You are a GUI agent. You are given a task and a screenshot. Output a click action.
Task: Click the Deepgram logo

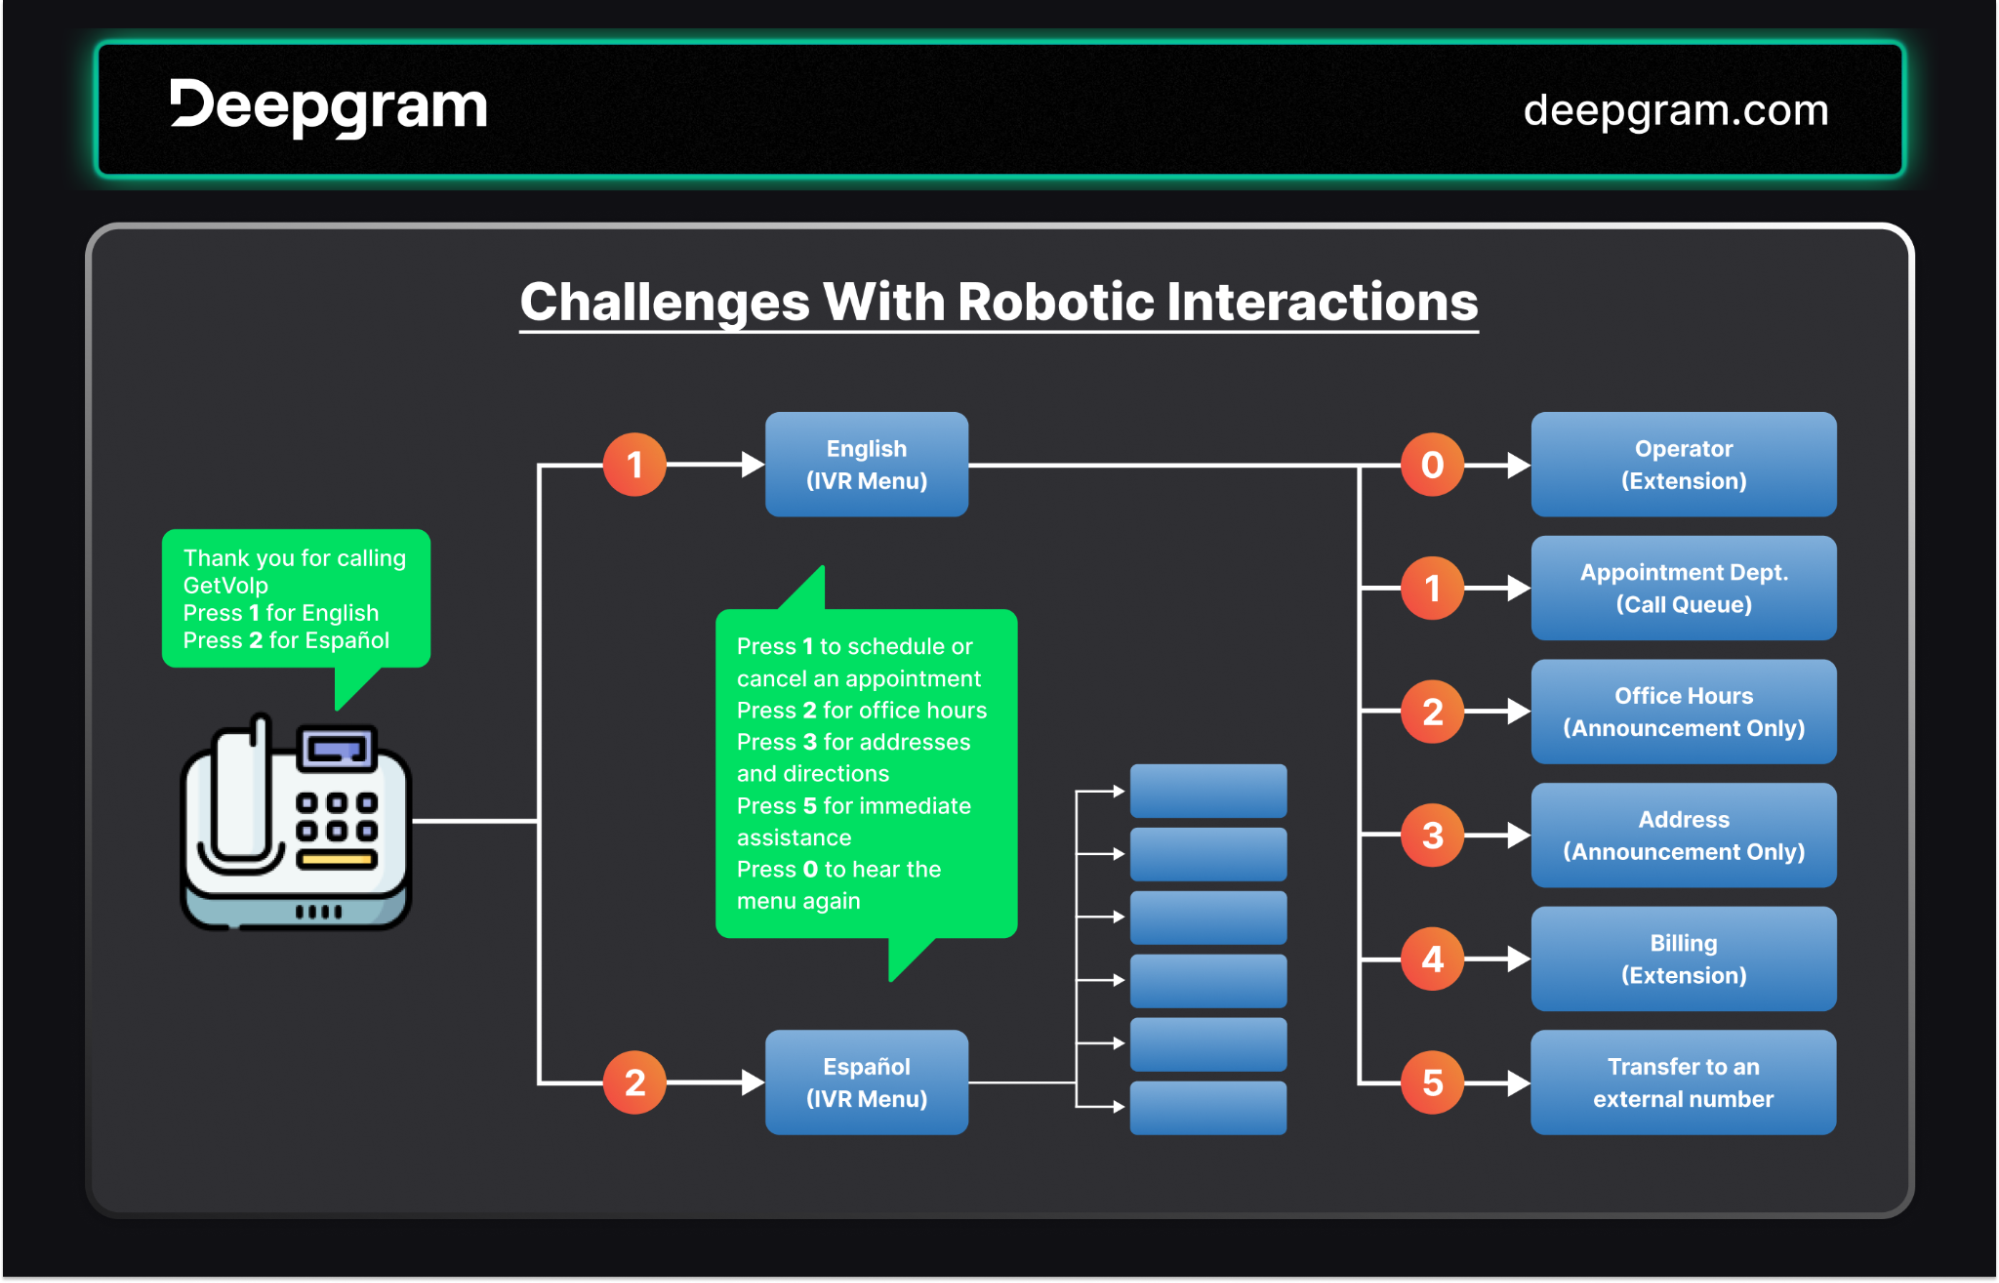point(328,106)
